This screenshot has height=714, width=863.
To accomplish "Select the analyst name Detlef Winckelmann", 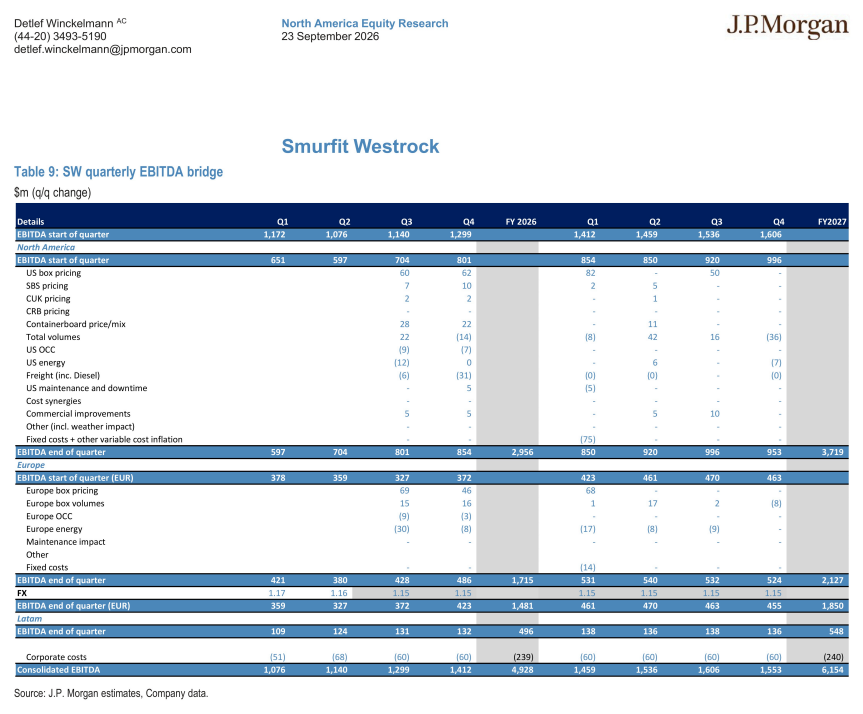I will (64, 23).
